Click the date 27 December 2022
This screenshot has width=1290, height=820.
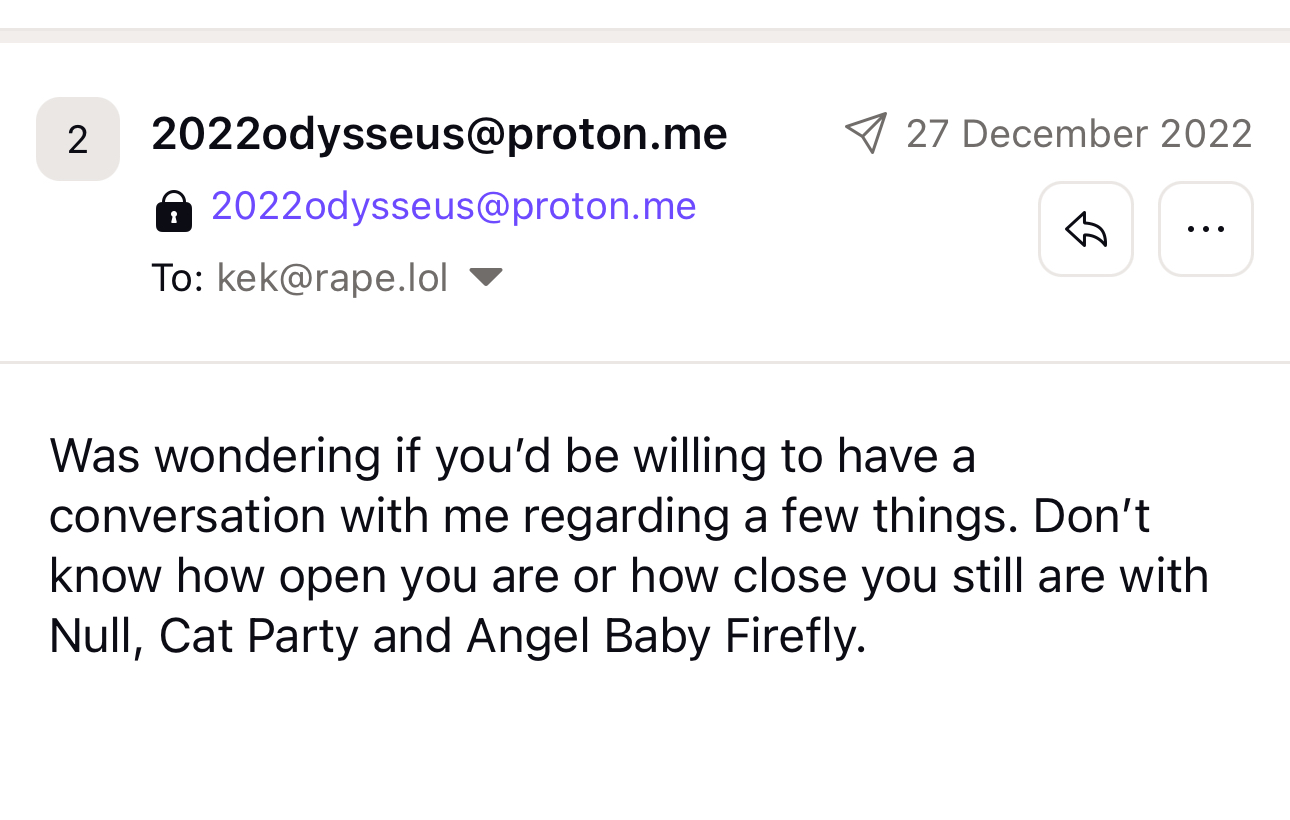1078,134
